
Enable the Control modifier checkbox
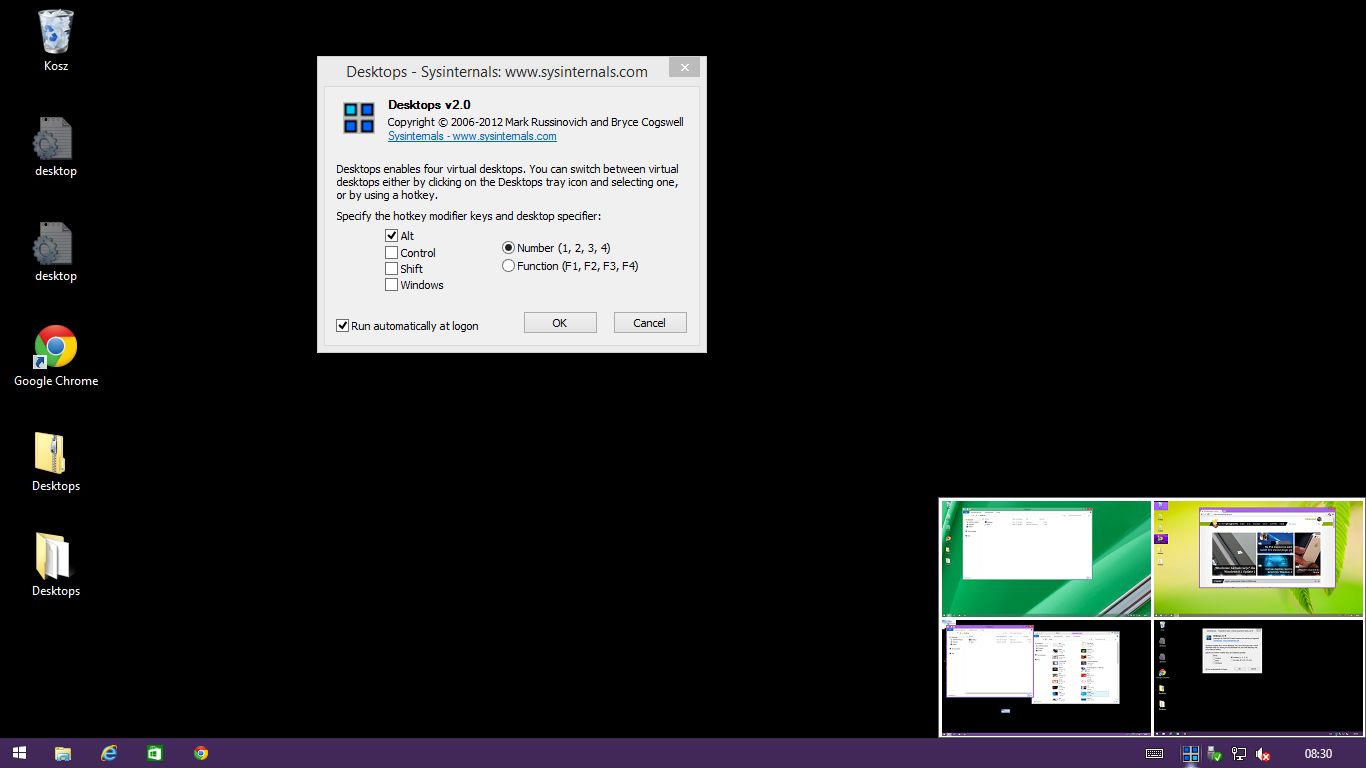(x=392, y=253)
